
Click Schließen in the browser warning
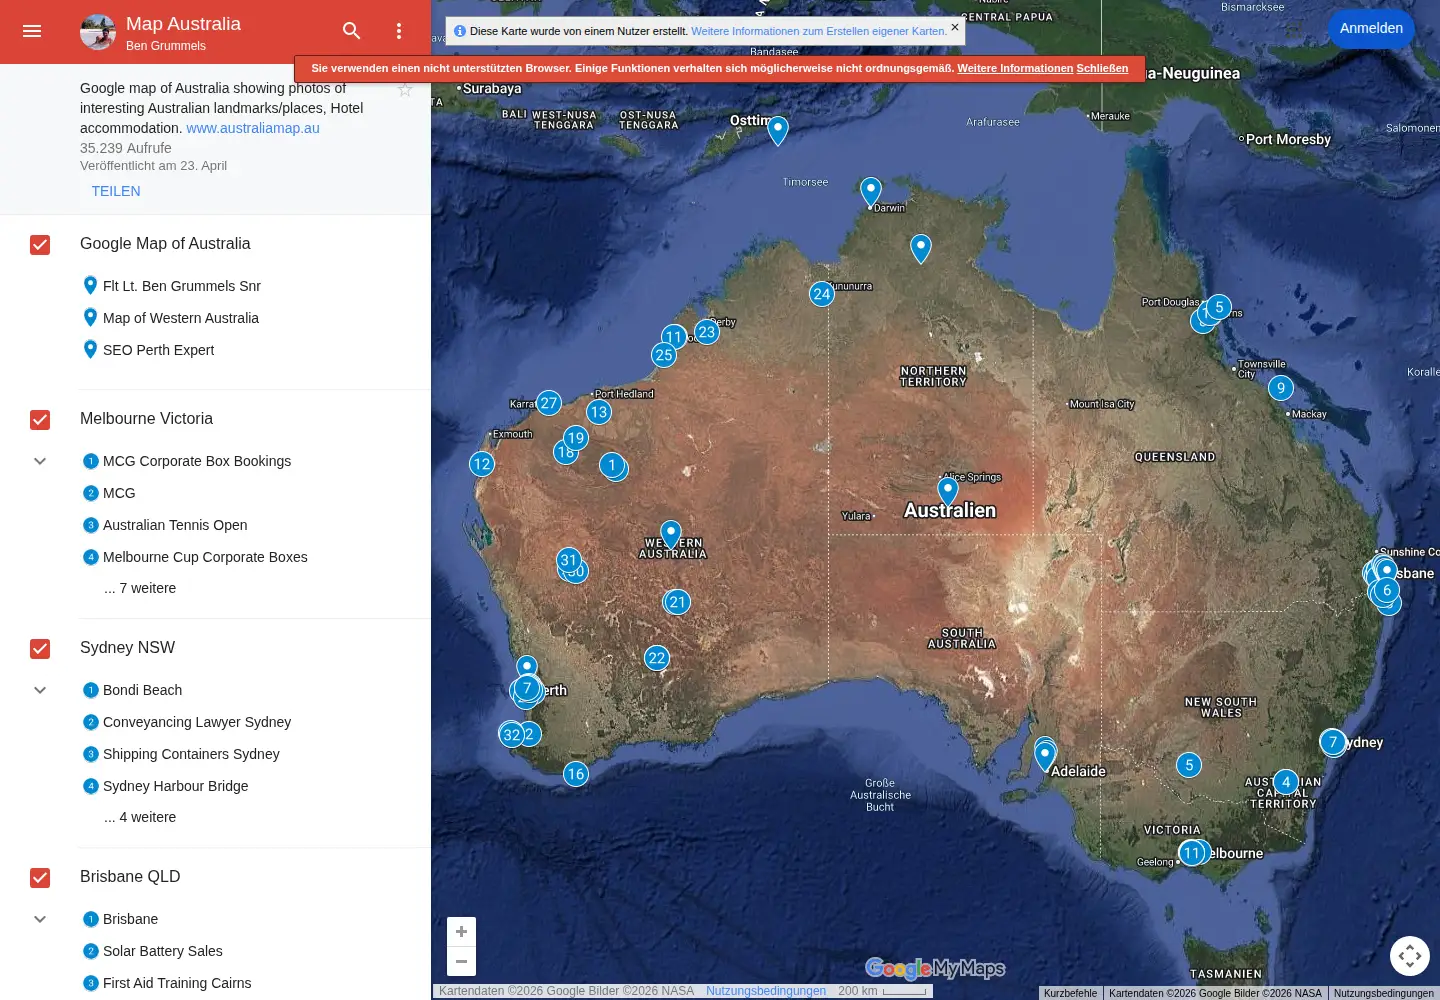point(1102,69)
